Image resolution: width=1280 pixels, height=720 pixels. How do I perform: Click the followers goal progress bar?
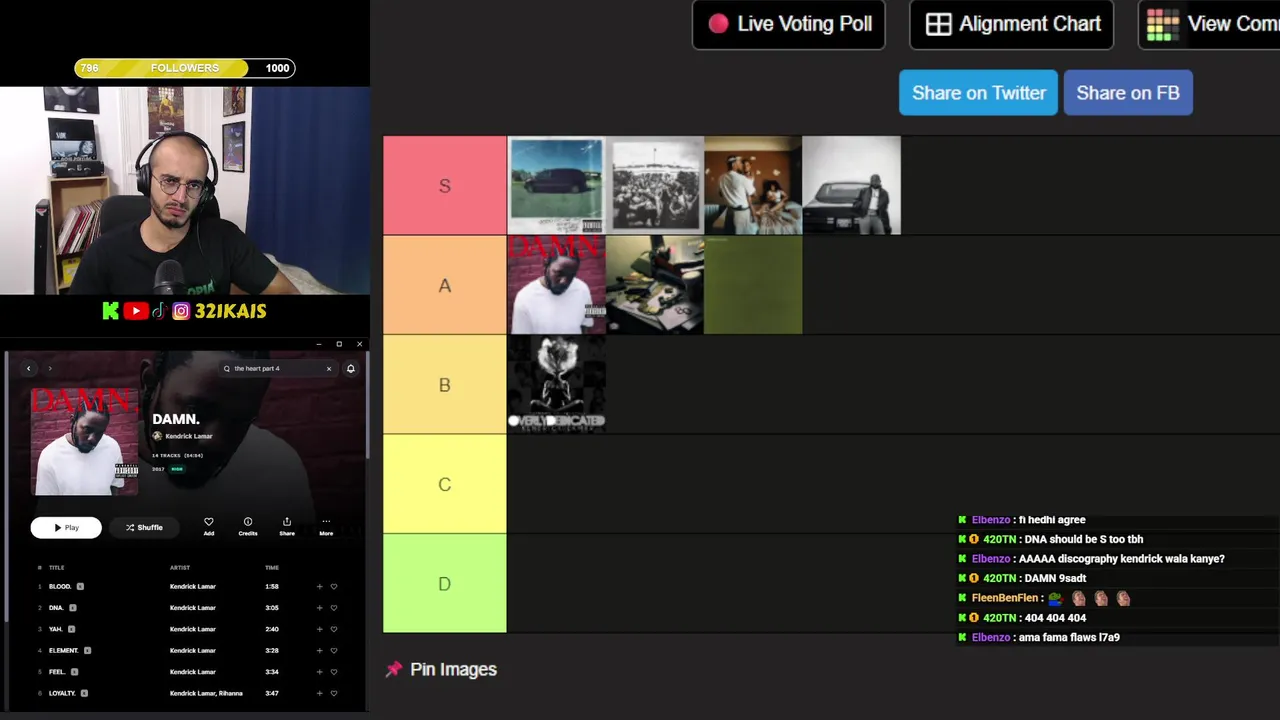tap(185, 68)
